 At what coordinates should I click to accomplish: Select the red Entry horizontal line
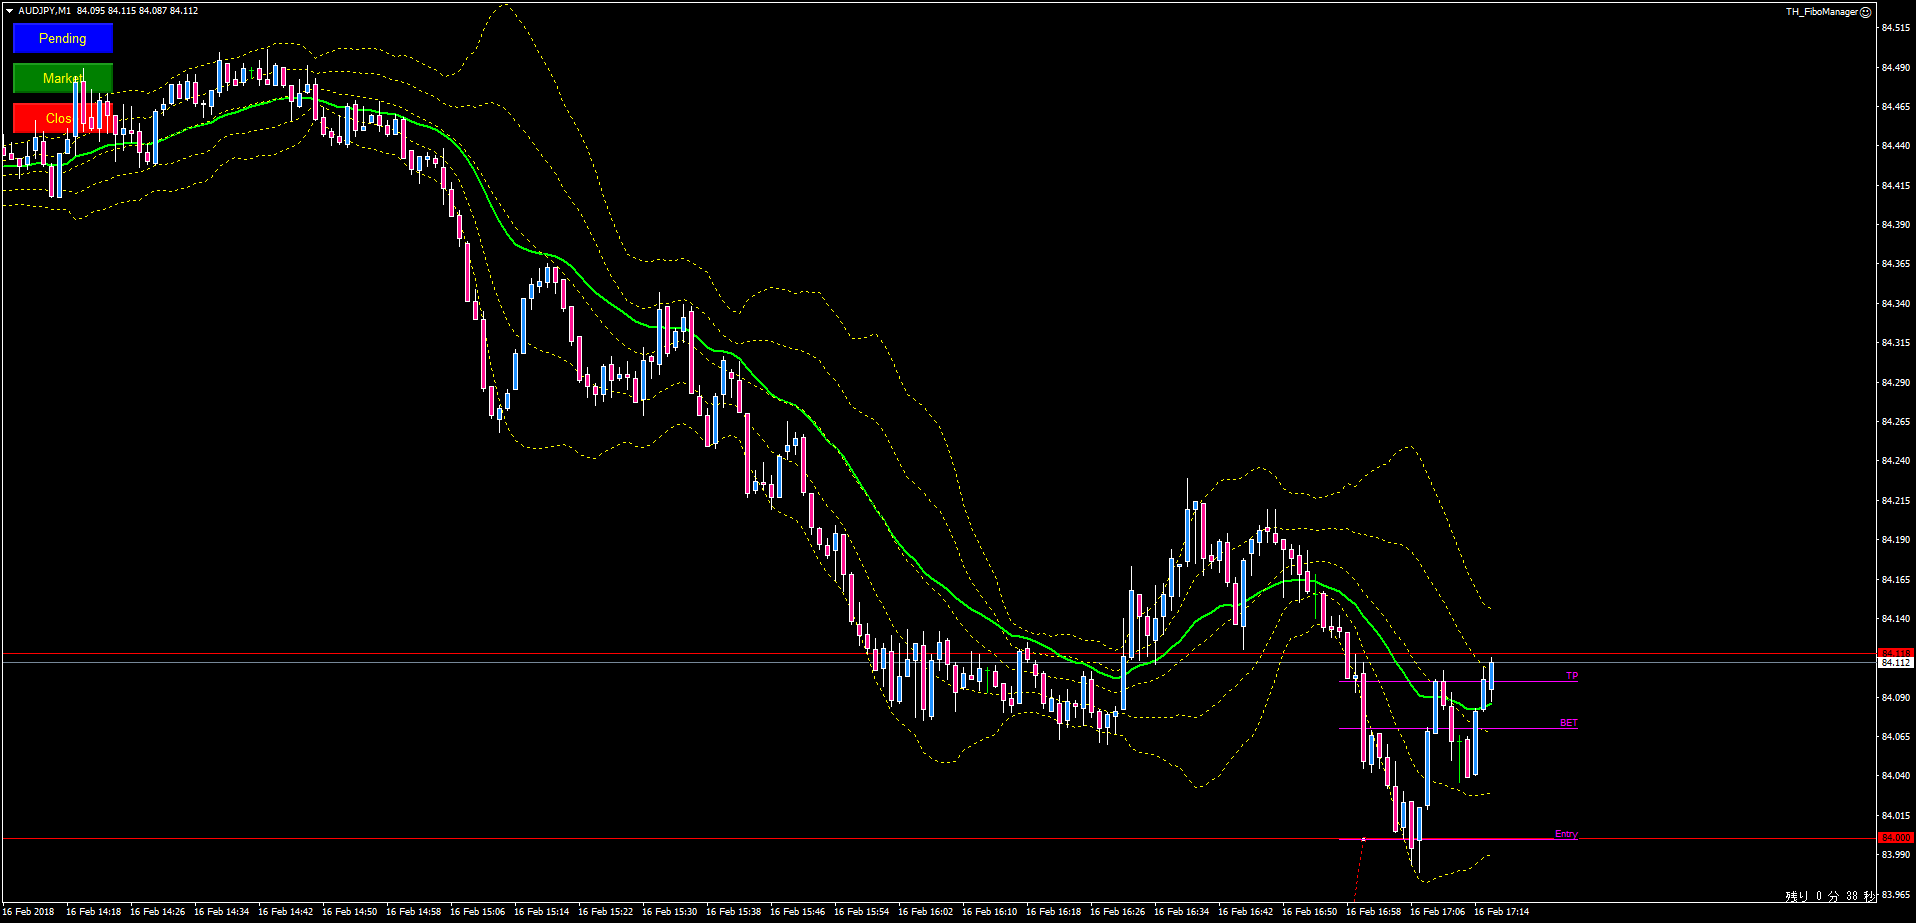[939, 839]
